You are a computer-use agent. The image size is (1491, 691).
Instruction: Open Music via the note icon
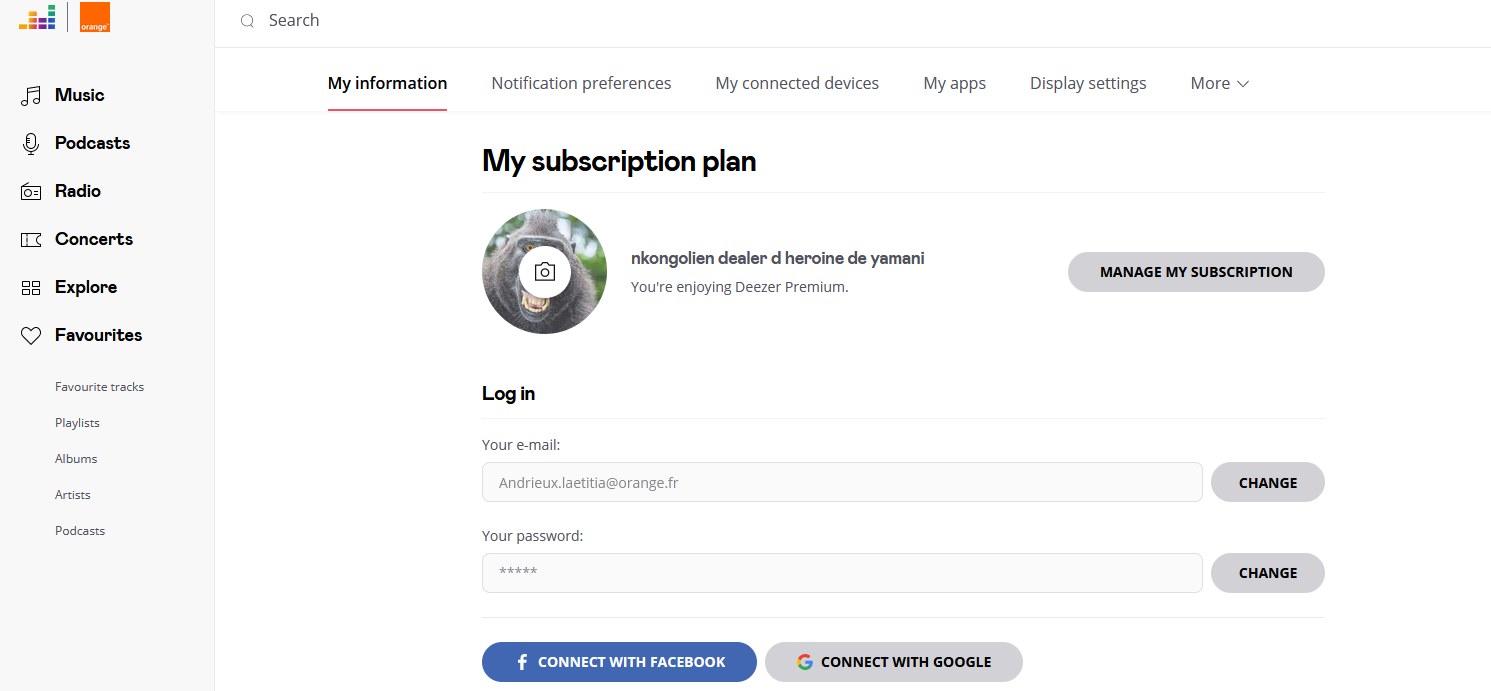31,96
